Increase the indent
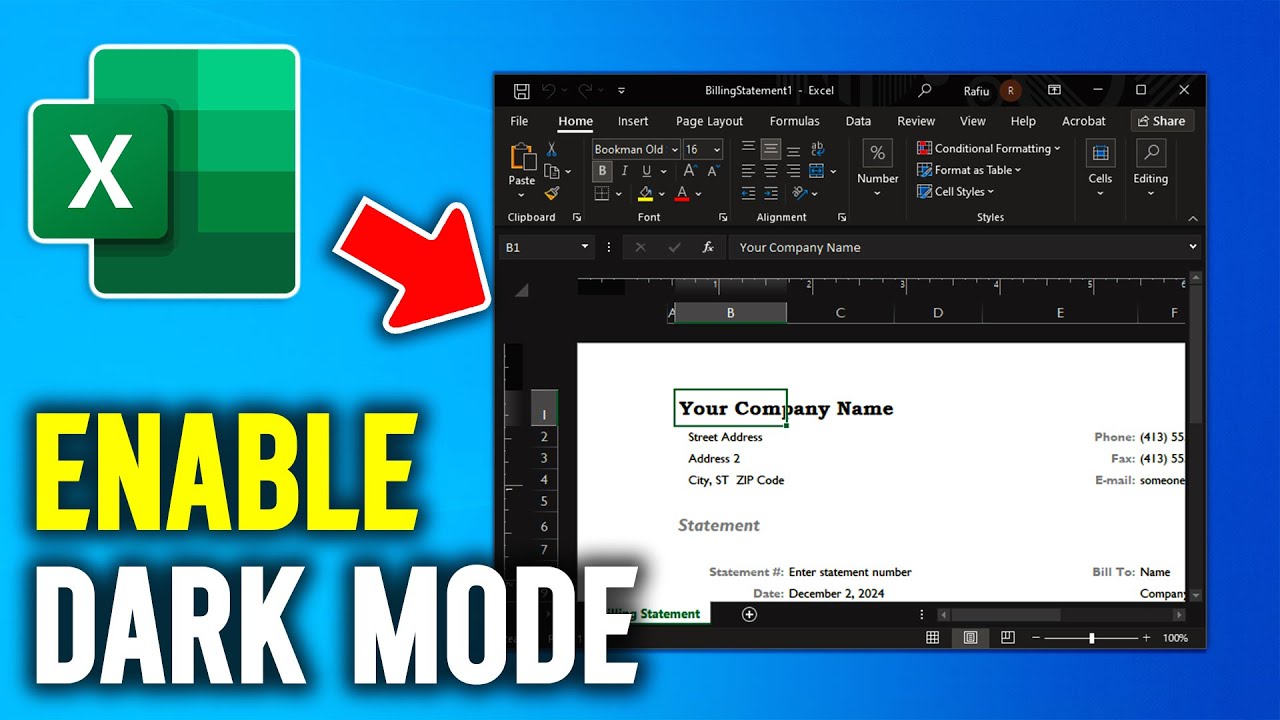 click(x=770, y=193)
